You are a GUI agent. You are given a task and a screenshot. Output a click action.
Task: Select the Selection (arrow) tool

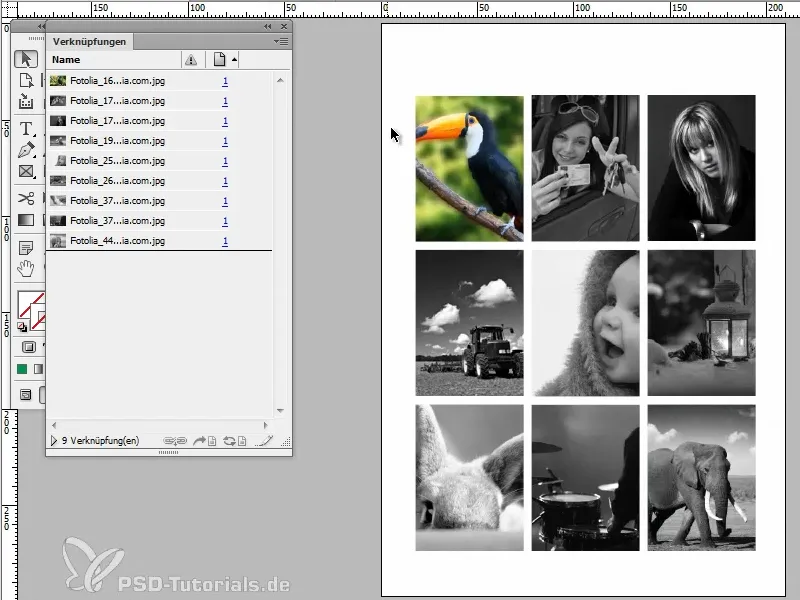coord(26,59)
